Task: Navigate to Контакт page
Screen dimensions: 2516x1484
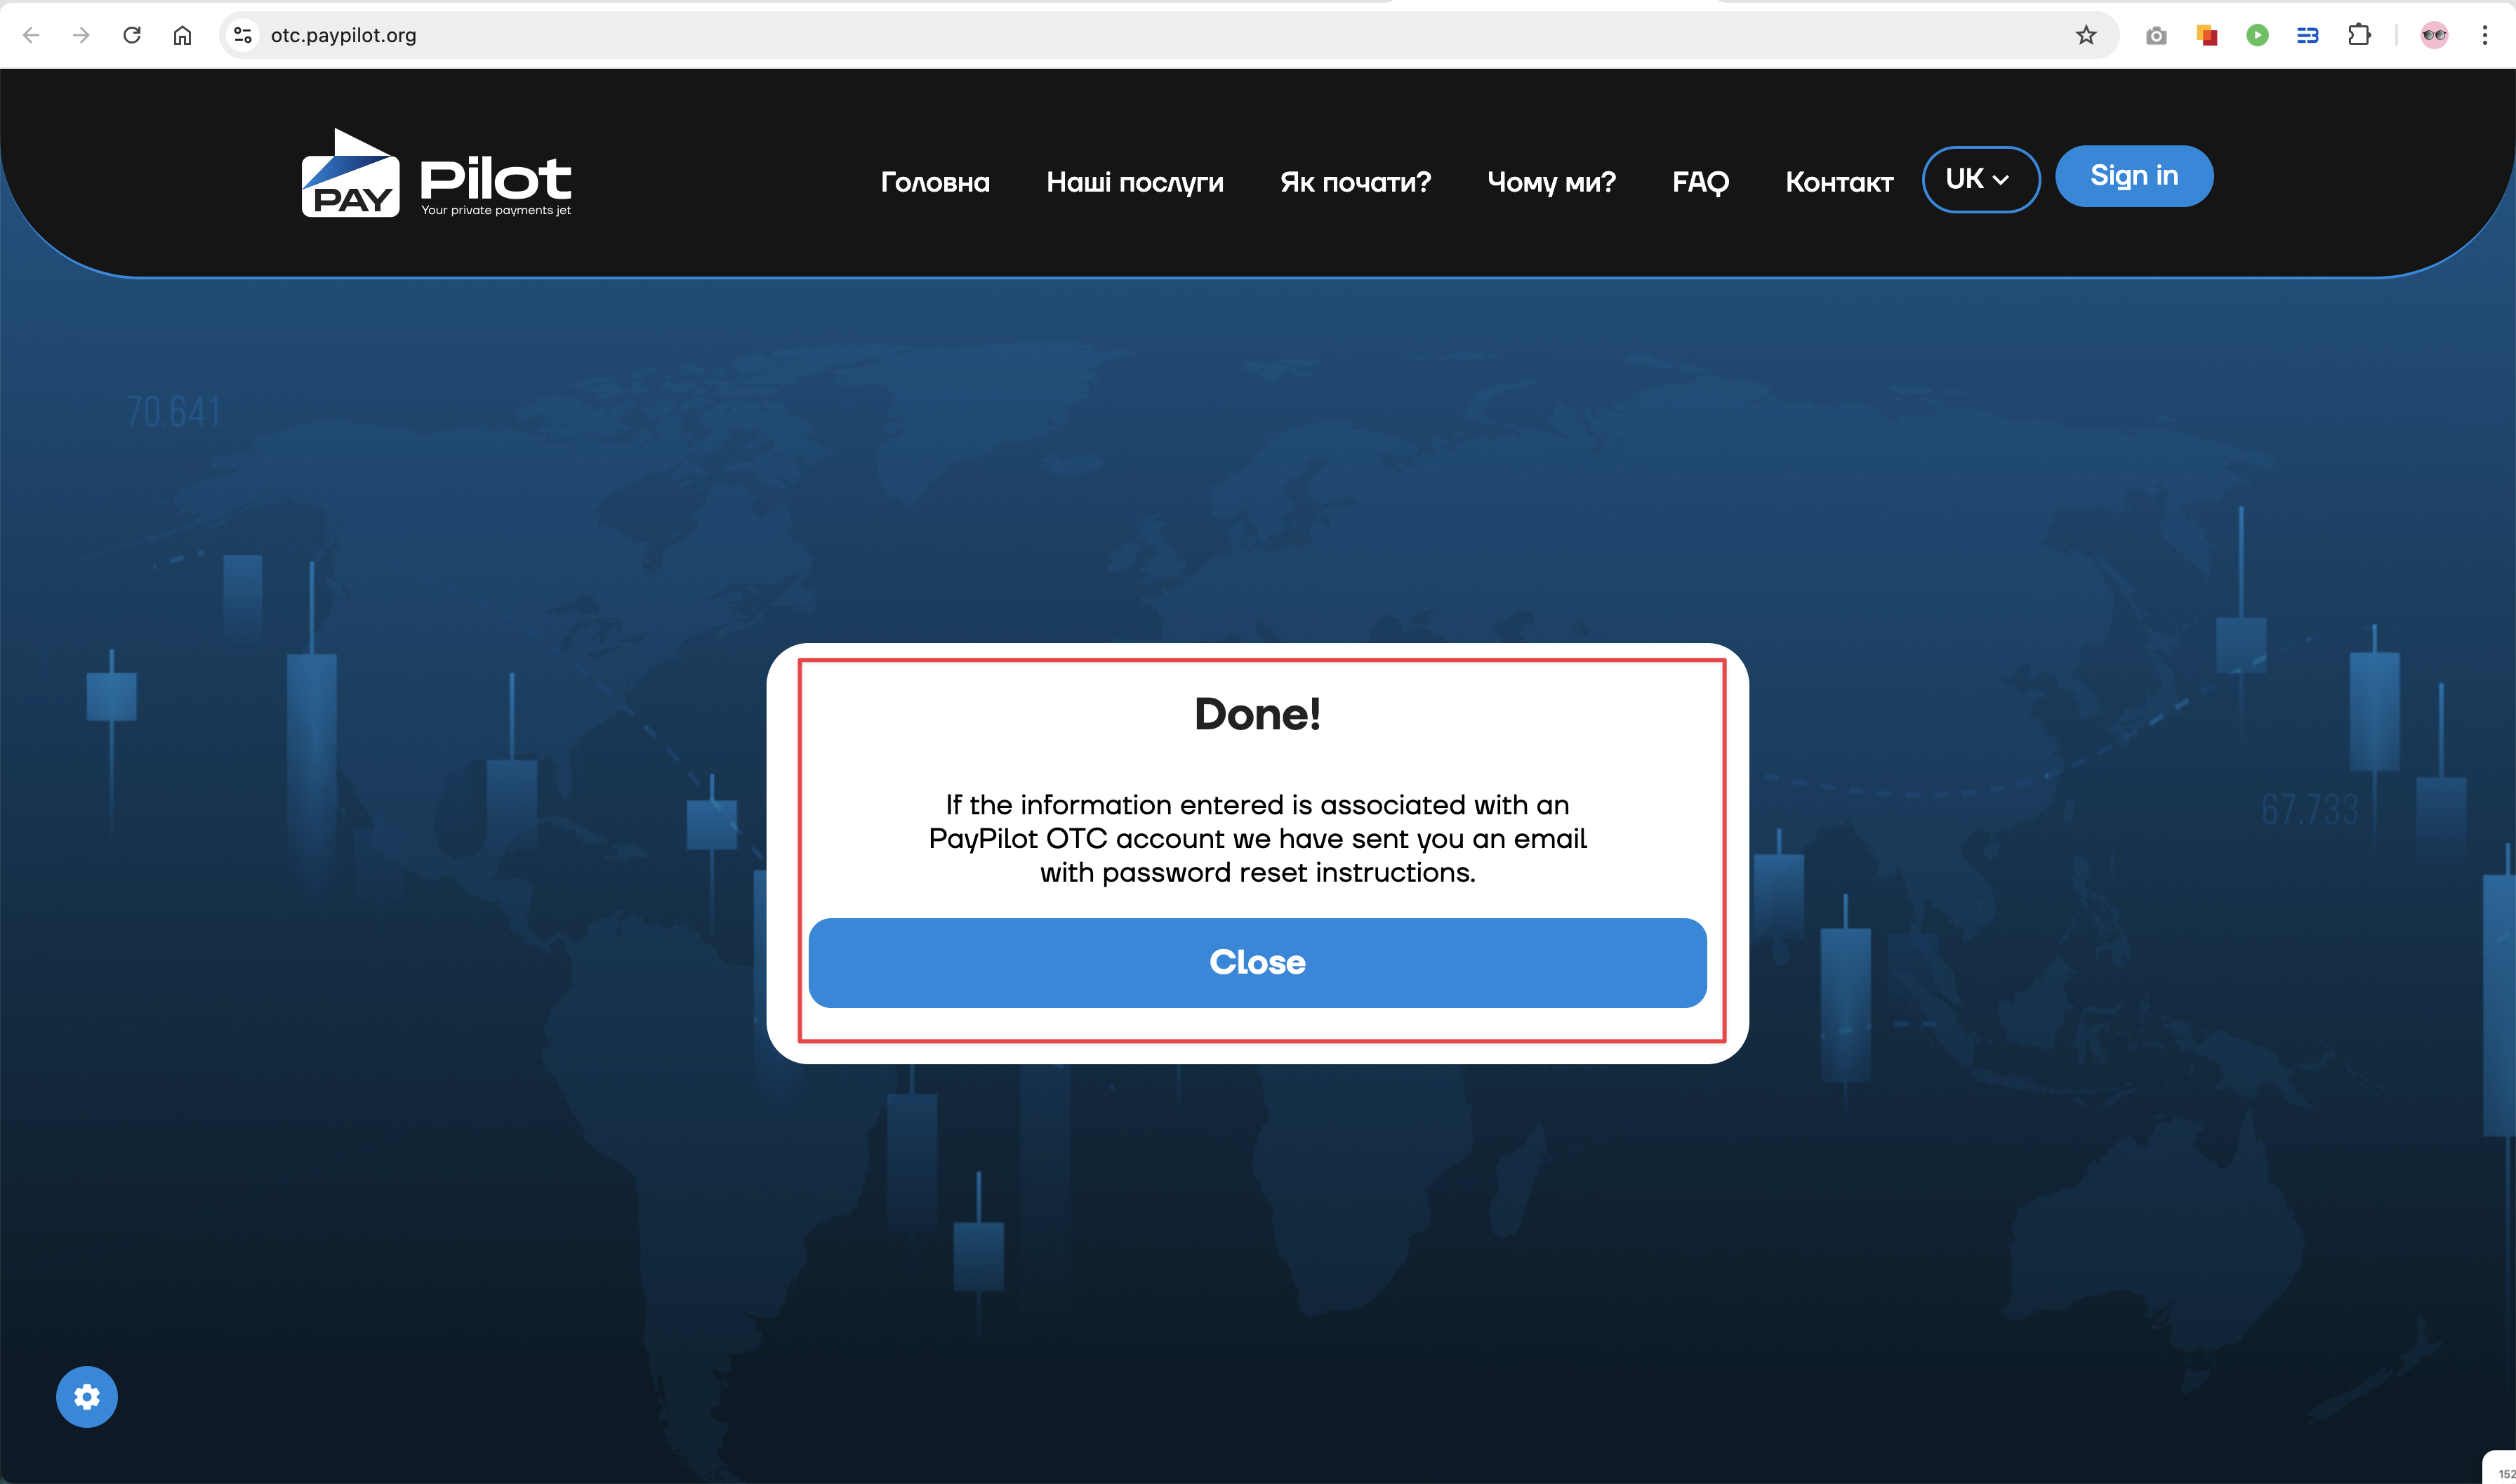Action: pos(1838,182)
